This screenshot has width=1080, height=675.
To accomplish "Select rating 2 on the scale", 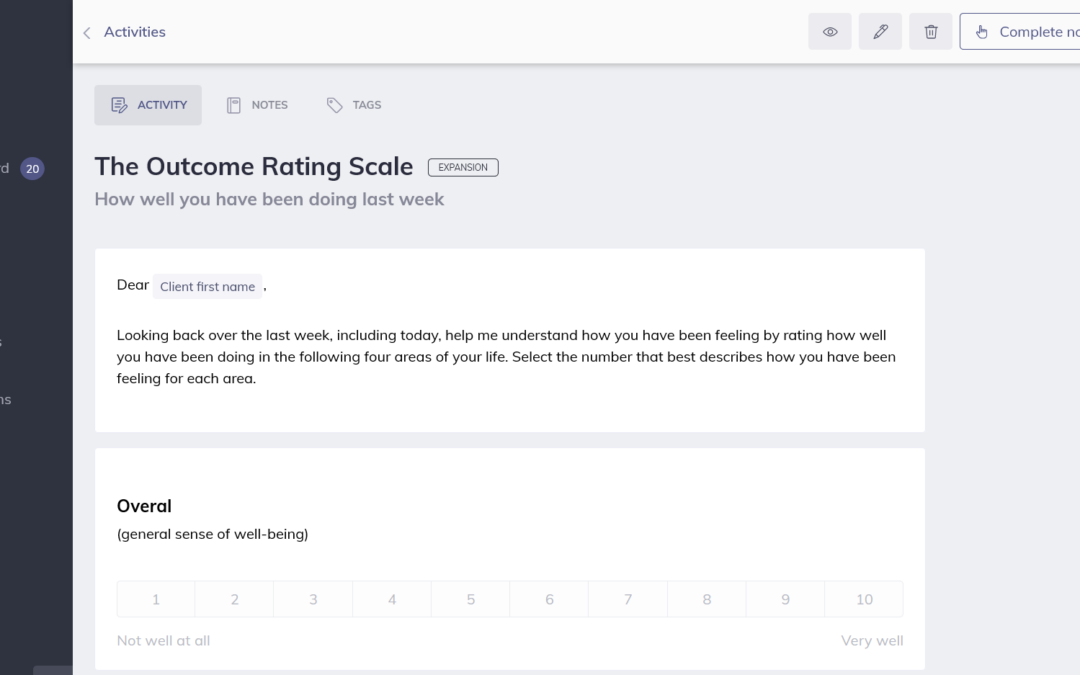I will click(x=235, y=599).
